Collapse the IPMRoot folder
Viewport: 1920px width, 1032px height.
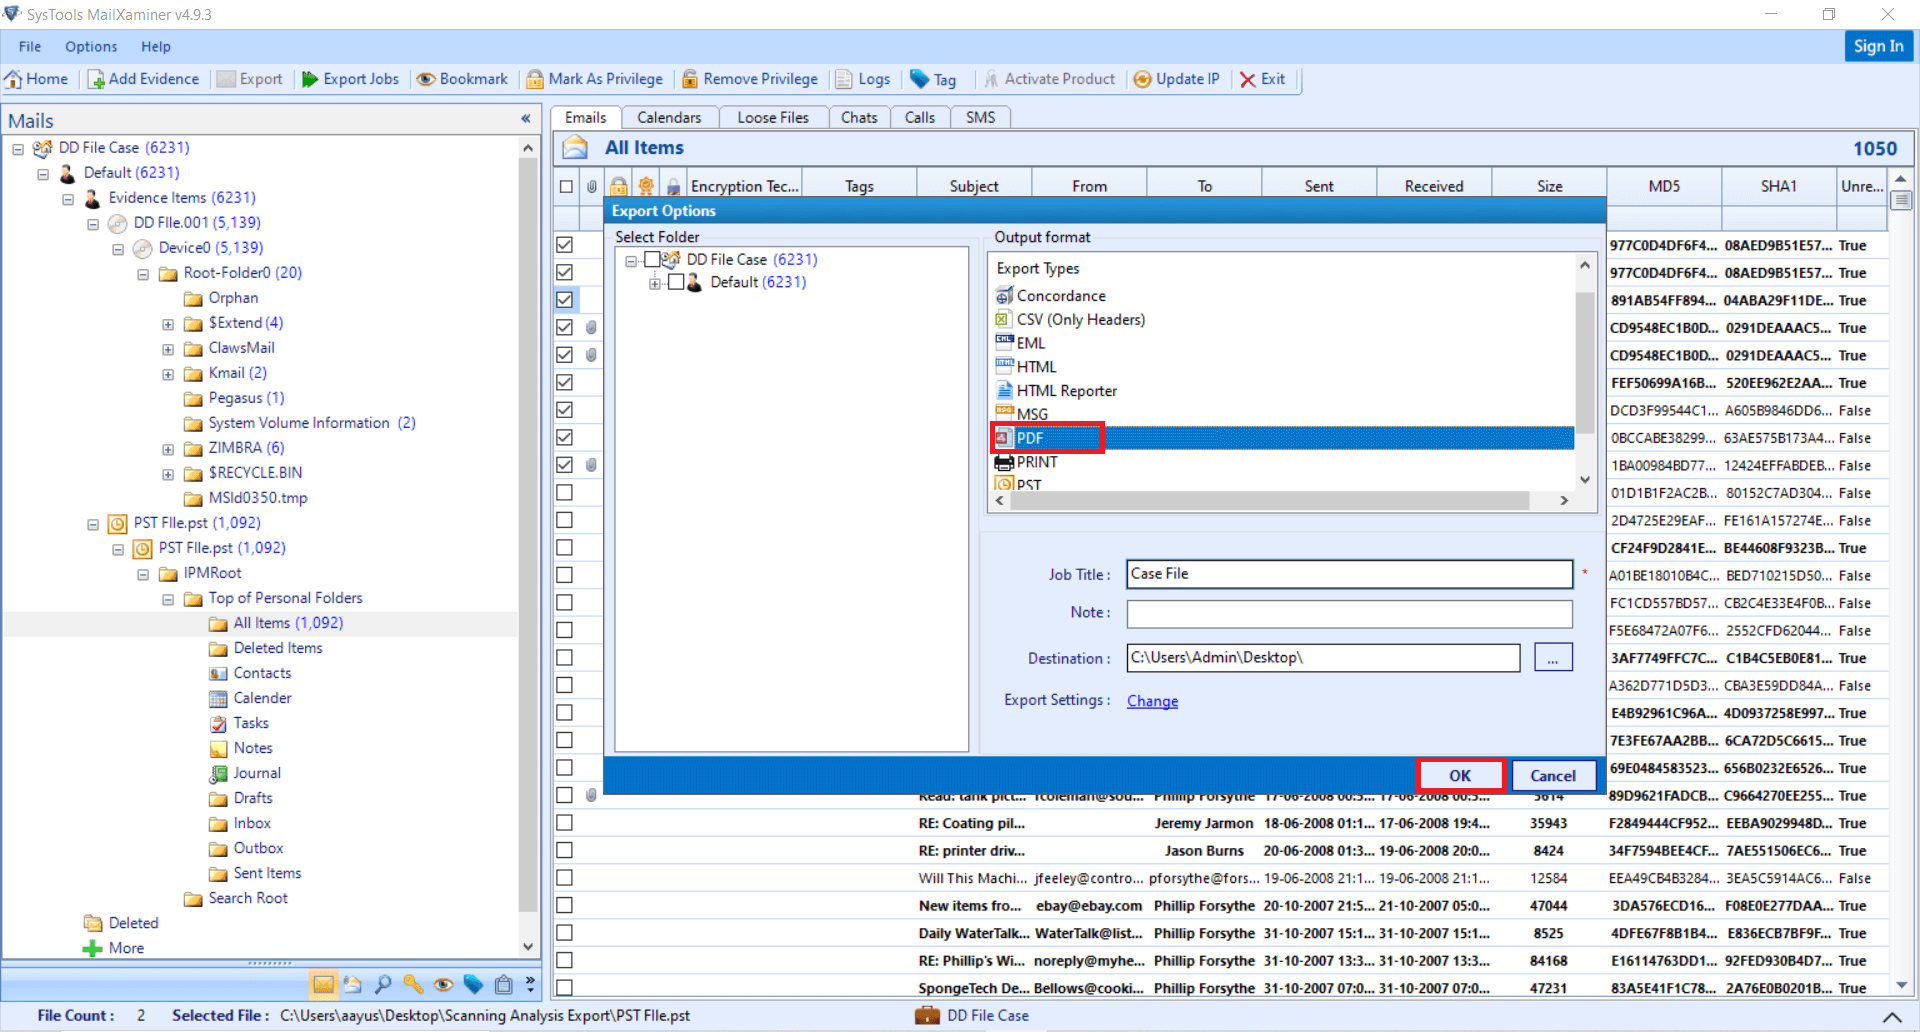(x=142, y=574)
